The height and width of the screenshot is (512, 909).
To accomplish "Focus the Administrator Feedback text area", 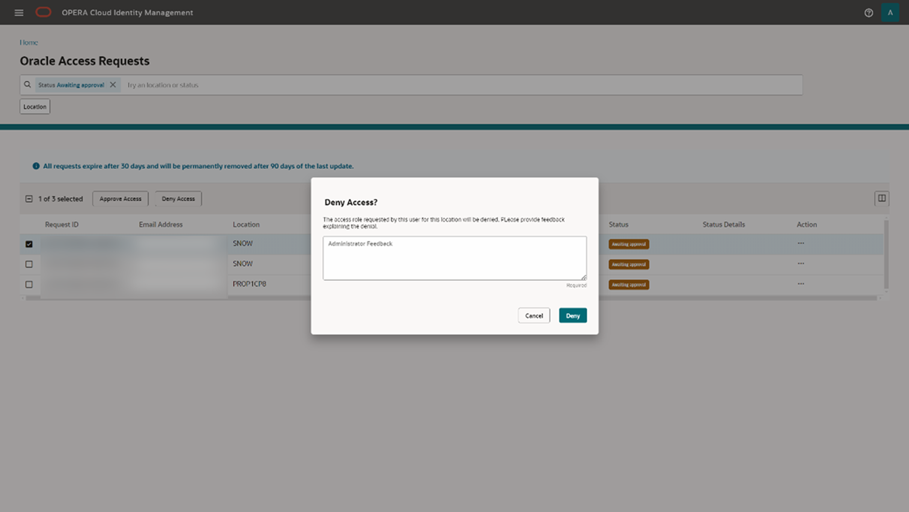I will point(454,258).
